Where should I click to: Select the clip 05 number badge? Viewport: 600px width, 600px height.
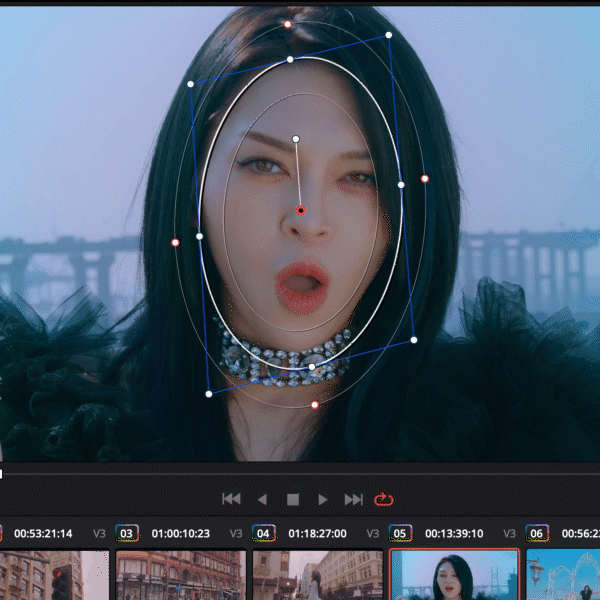(x=400, y=533)
